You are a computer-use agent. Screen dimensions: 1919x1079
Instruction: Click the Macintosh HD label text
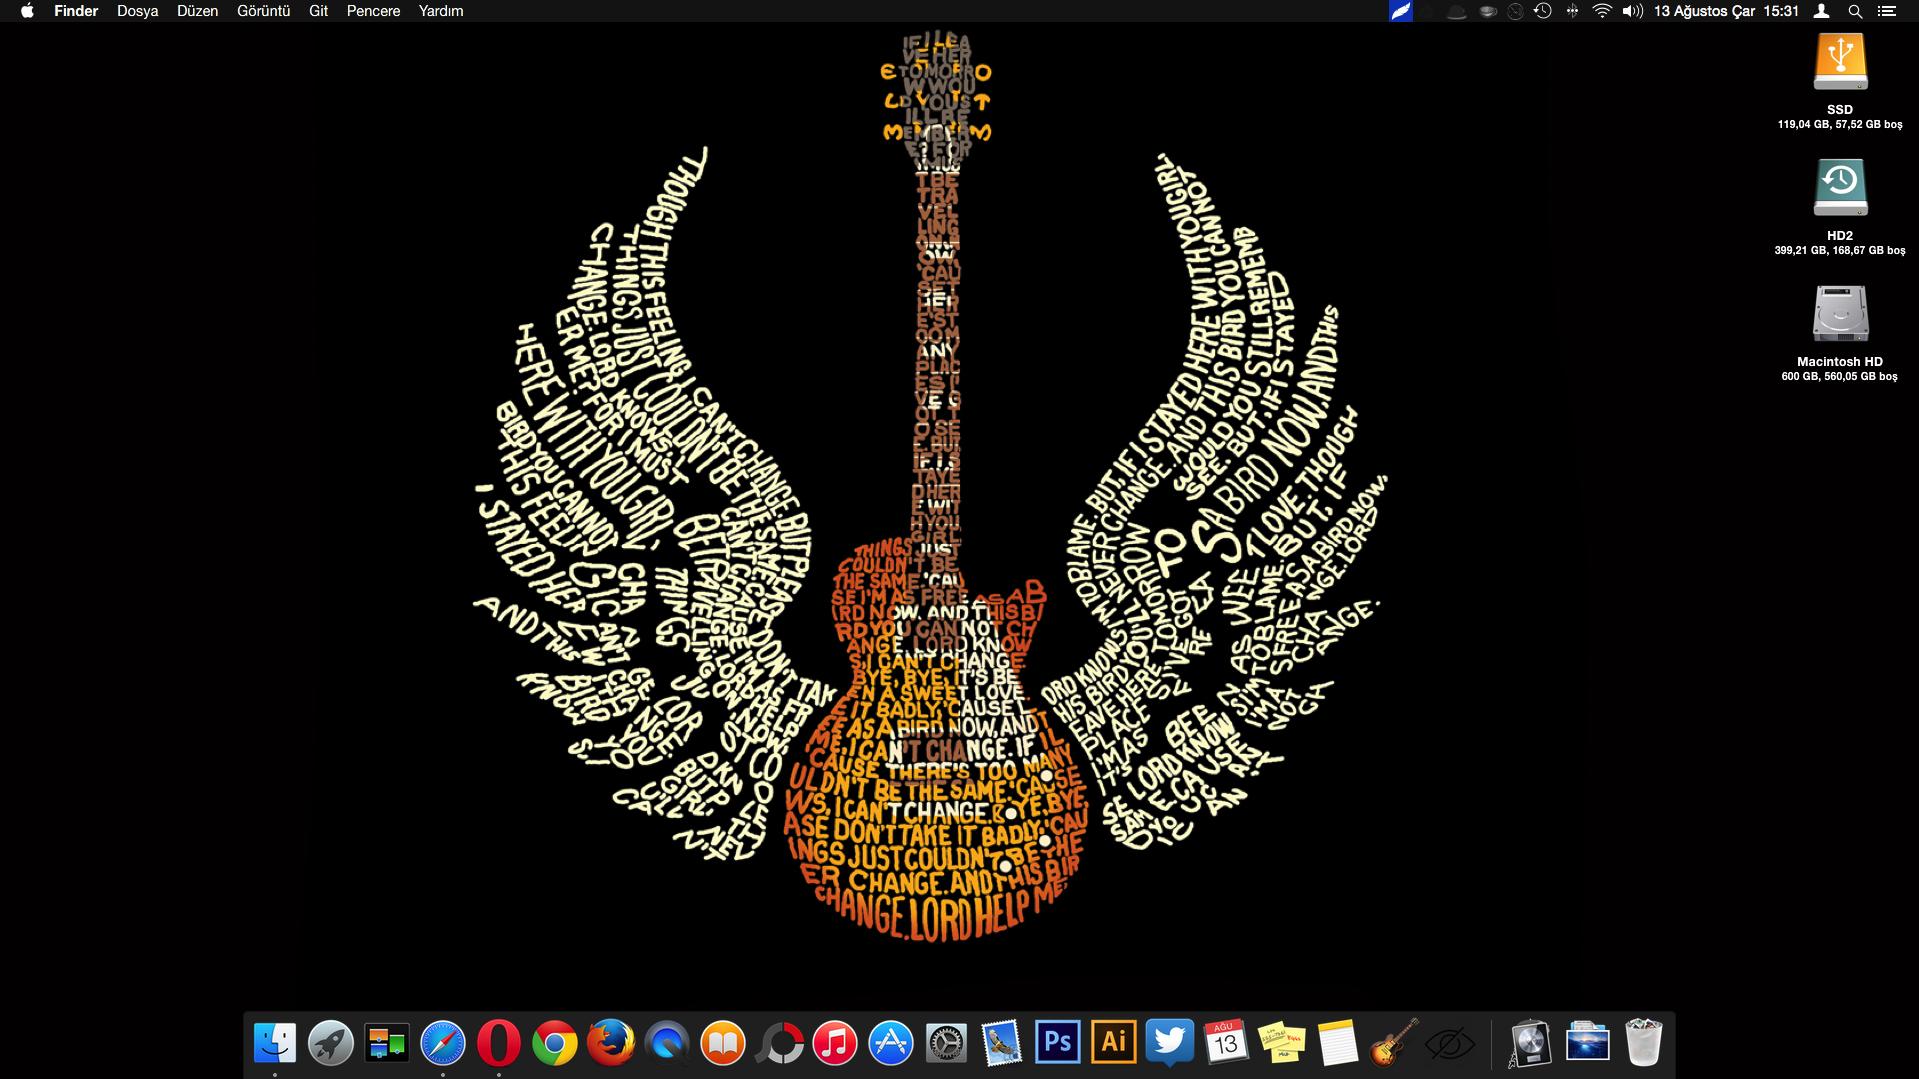pyautogui.click(x=1840, y=361)
